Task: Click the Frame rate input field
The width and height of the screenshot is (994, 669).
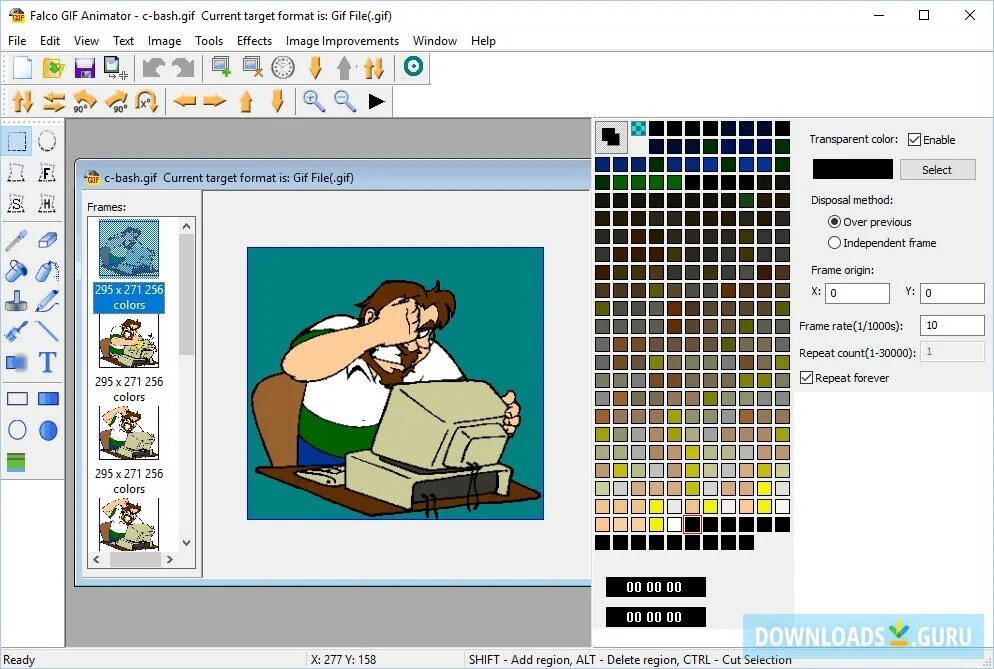Action: tap(952, 325)
